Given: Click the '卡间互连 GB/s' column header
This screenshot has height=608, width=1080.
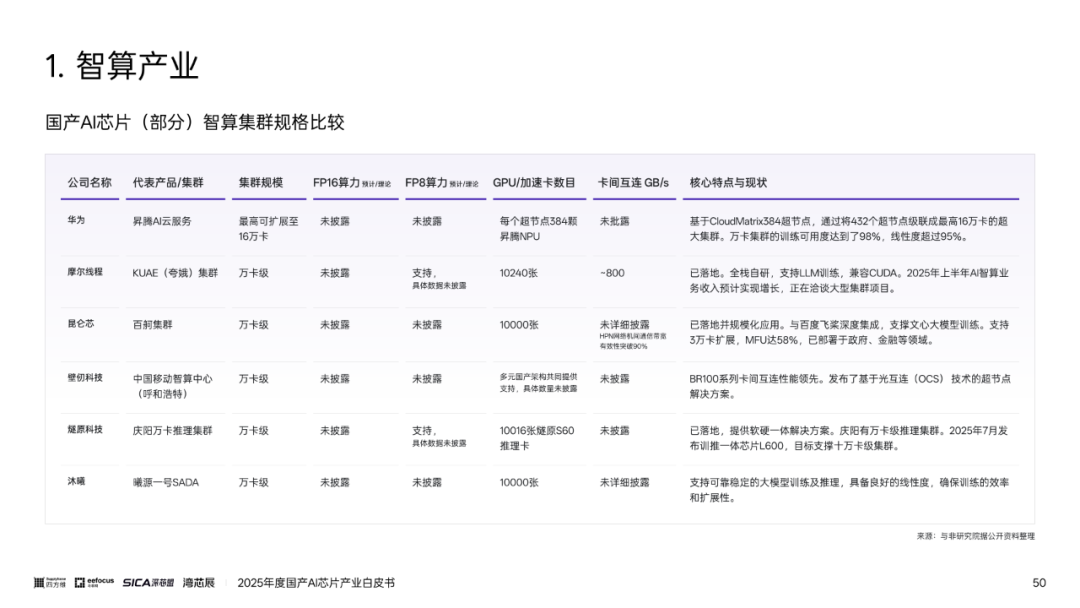Looking at the screenshot, I should coord(633,182).
